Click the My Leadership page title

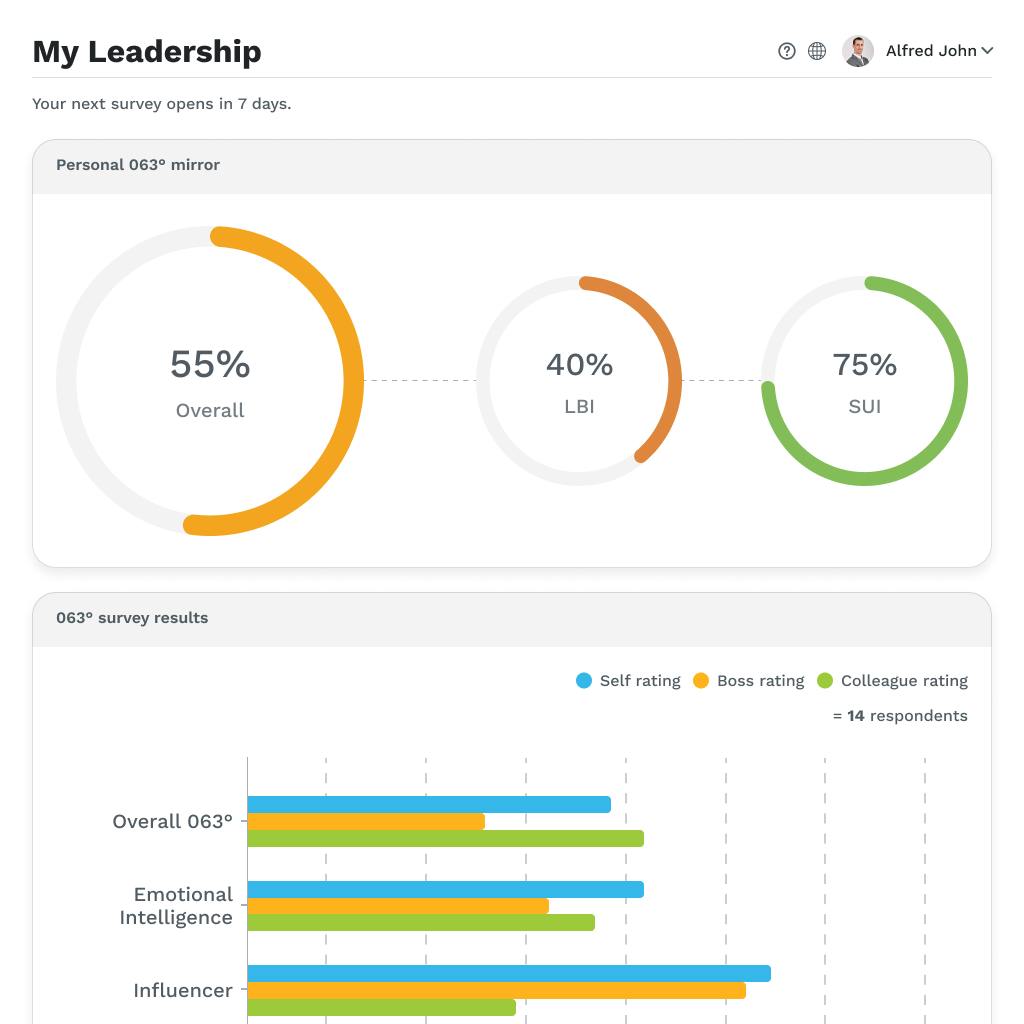pos(147,52)
